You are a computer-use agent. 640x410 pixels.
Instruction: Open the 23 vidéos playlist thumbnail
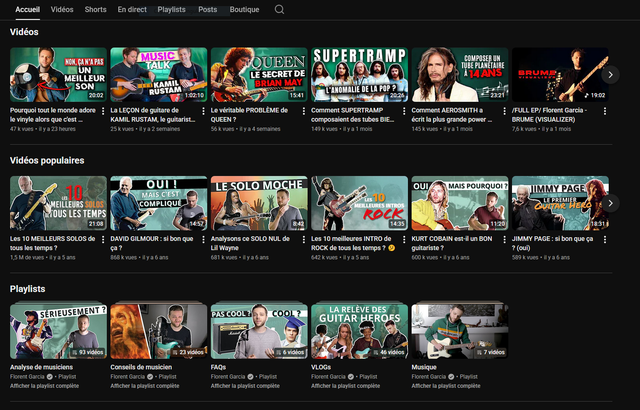click(x=159, y=331)
